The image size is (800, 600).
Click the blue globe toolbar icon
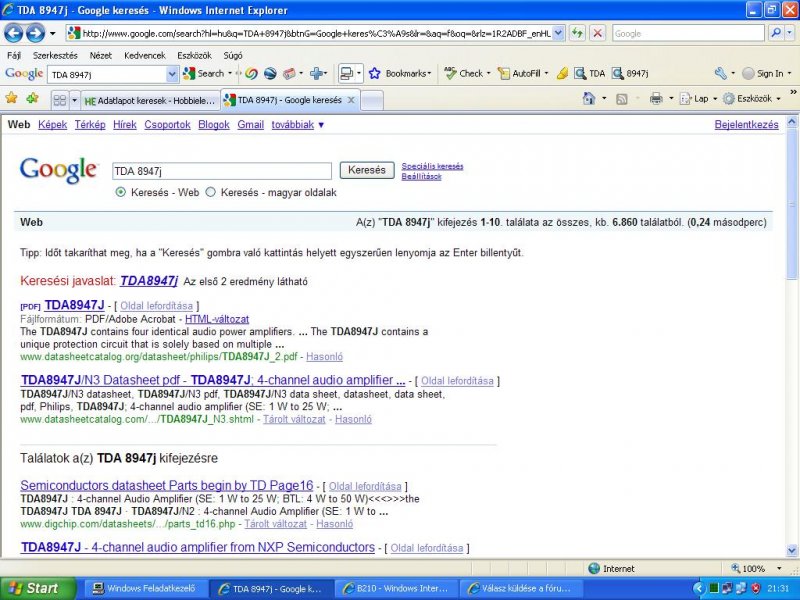270,74
